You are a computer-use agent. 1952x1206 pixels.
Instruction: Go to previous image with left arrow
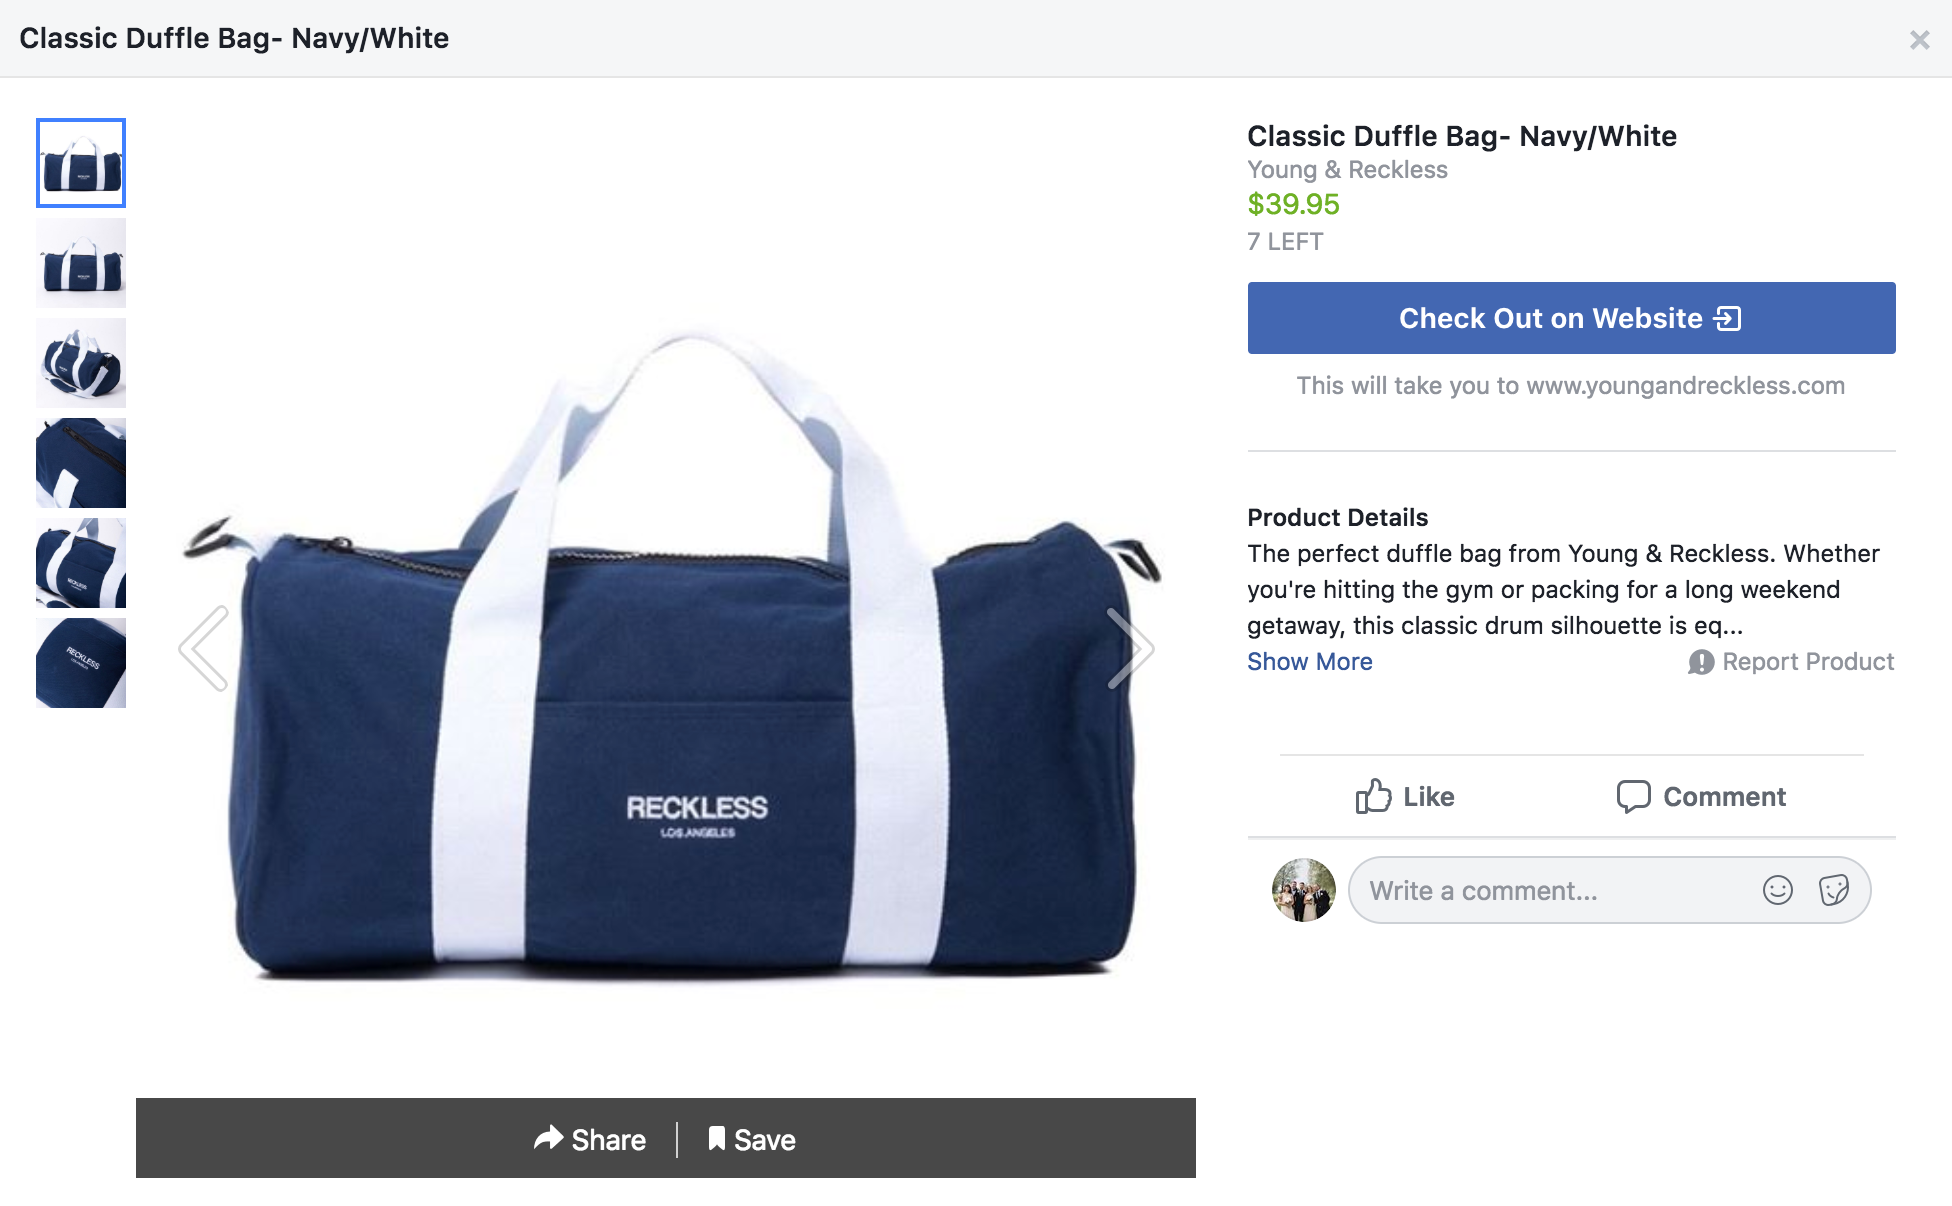pyautogui.click(x=204, y=648)
